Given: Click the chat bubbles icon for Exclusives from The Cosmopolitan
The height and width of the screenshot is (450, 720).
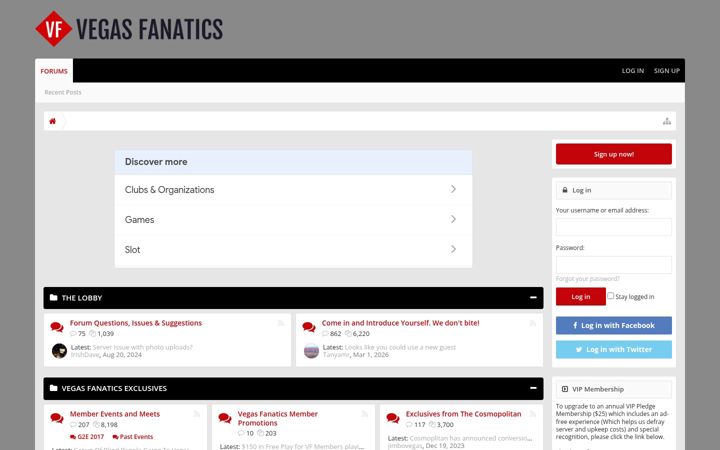Looking at the screenshot, I should (x=393, y=418).
